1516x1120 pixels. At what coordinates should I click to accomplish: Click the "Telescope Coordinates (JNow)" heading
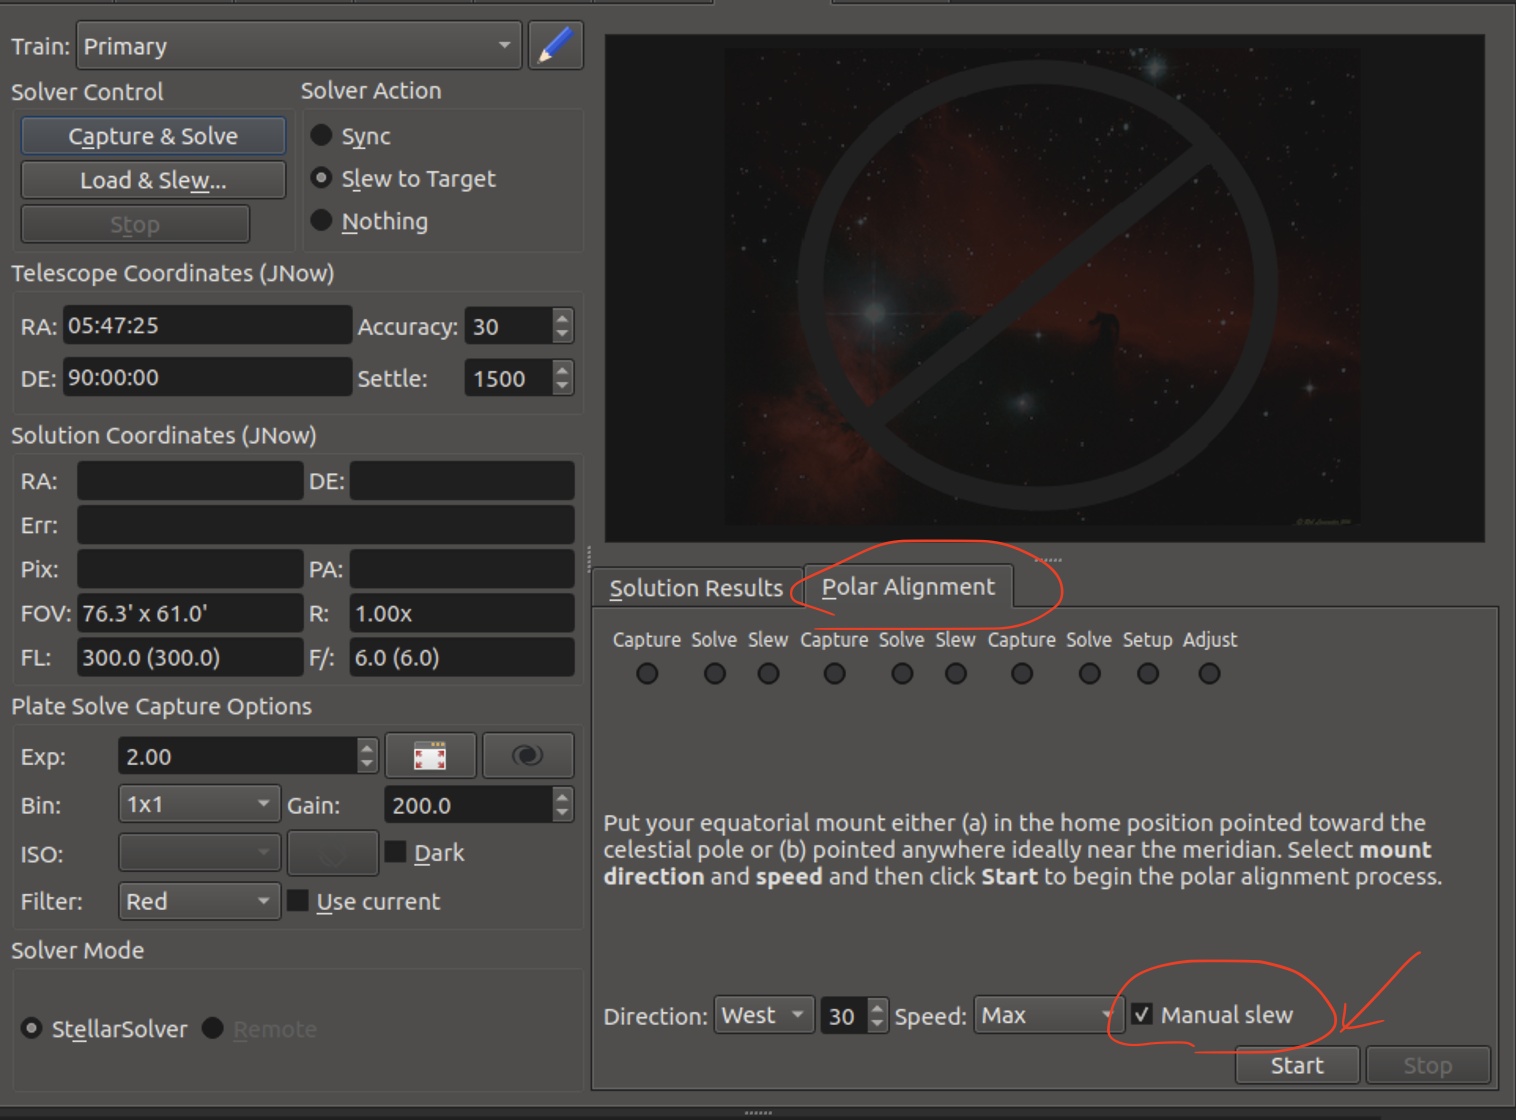tap(173, 273)
